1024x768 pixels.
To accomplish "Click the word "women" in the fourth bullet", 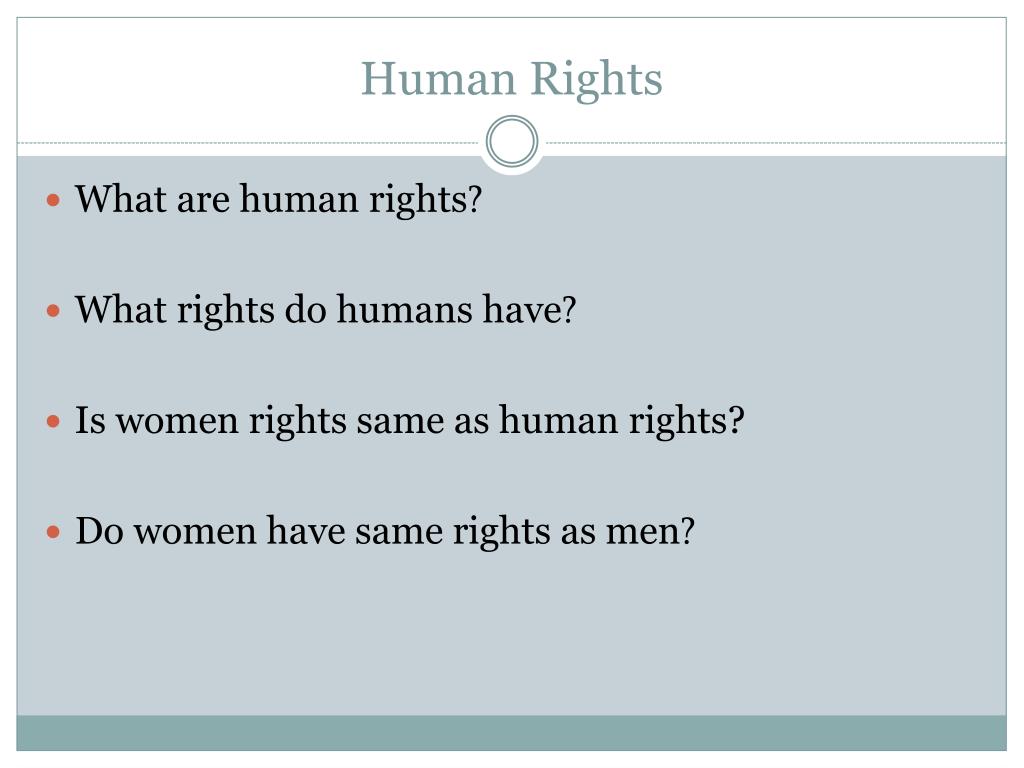I will pyautogui.click(x=195, y=532).
